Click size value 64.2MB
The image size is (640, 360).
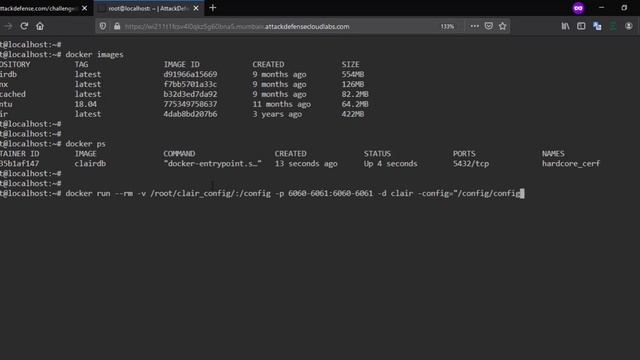click(x=355, y=104)
